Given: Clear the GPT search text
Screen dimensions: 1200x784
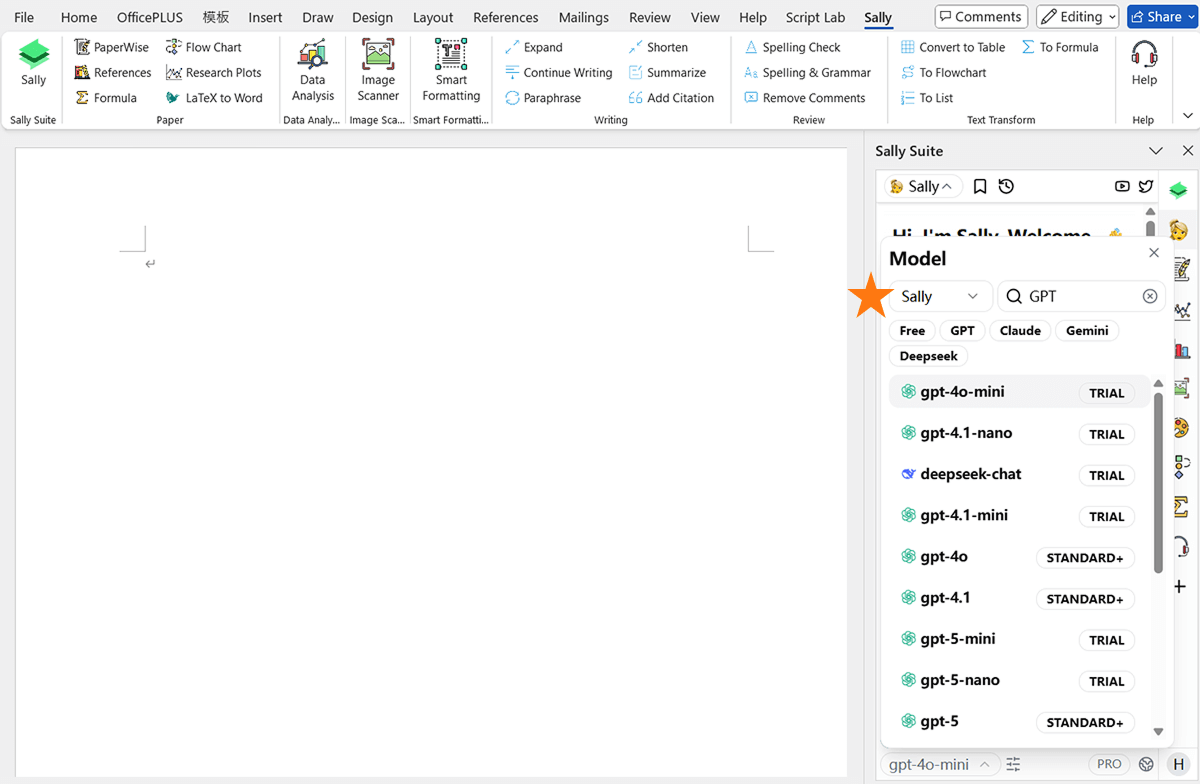Looking at the screenshot, I should click(1150, 296).
